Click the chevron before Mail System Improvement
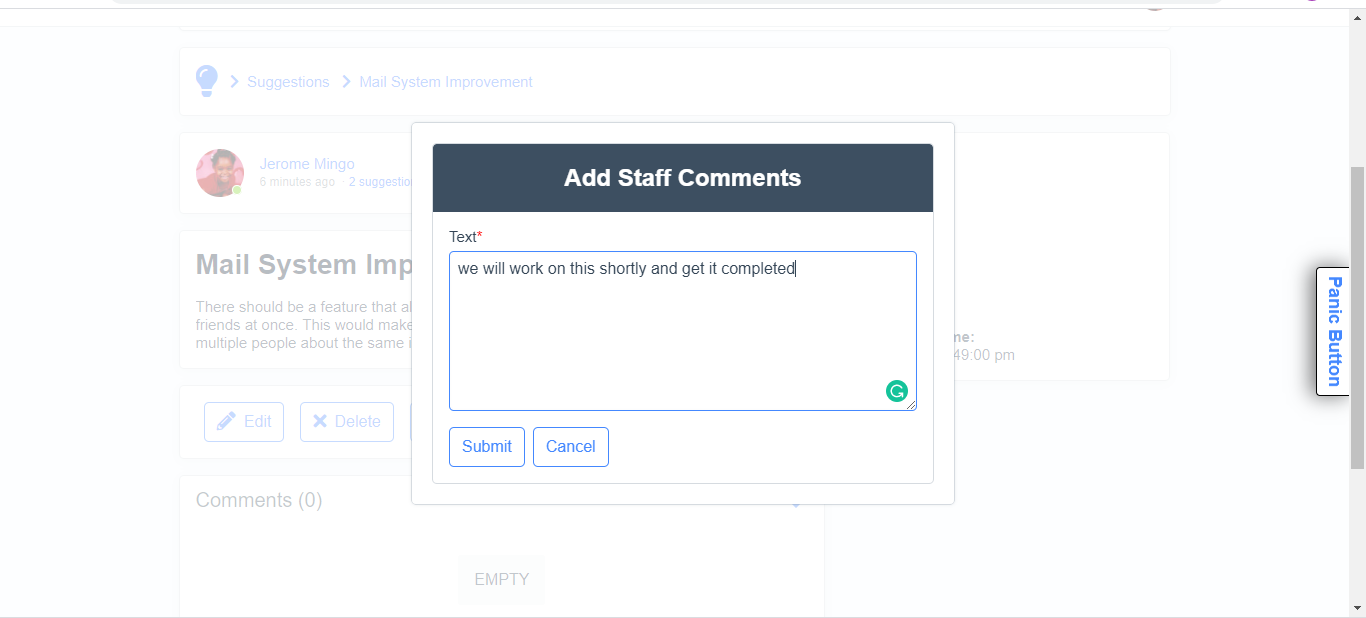Viewport: 1366px width, 618px height. coord(347,82)
